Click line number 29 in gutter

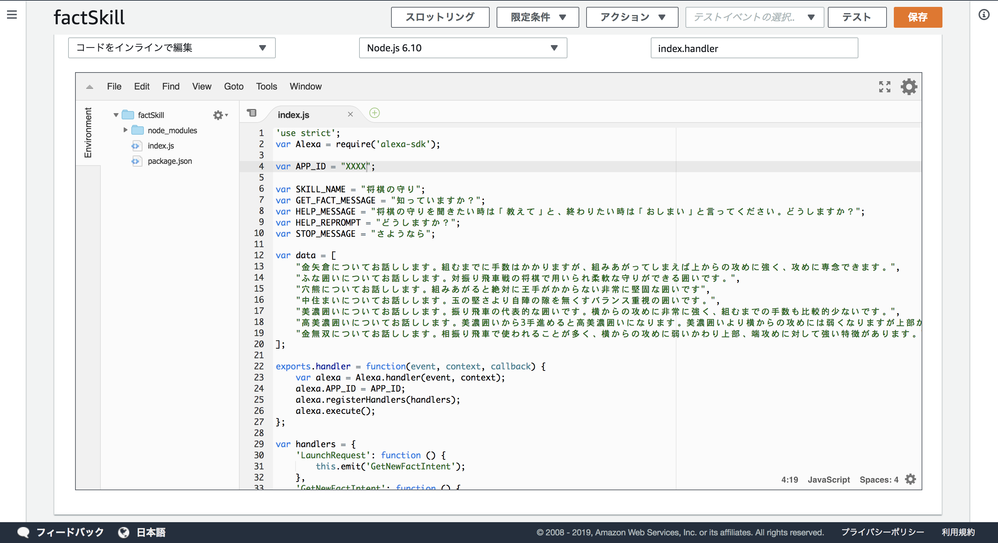pos(259,444)
